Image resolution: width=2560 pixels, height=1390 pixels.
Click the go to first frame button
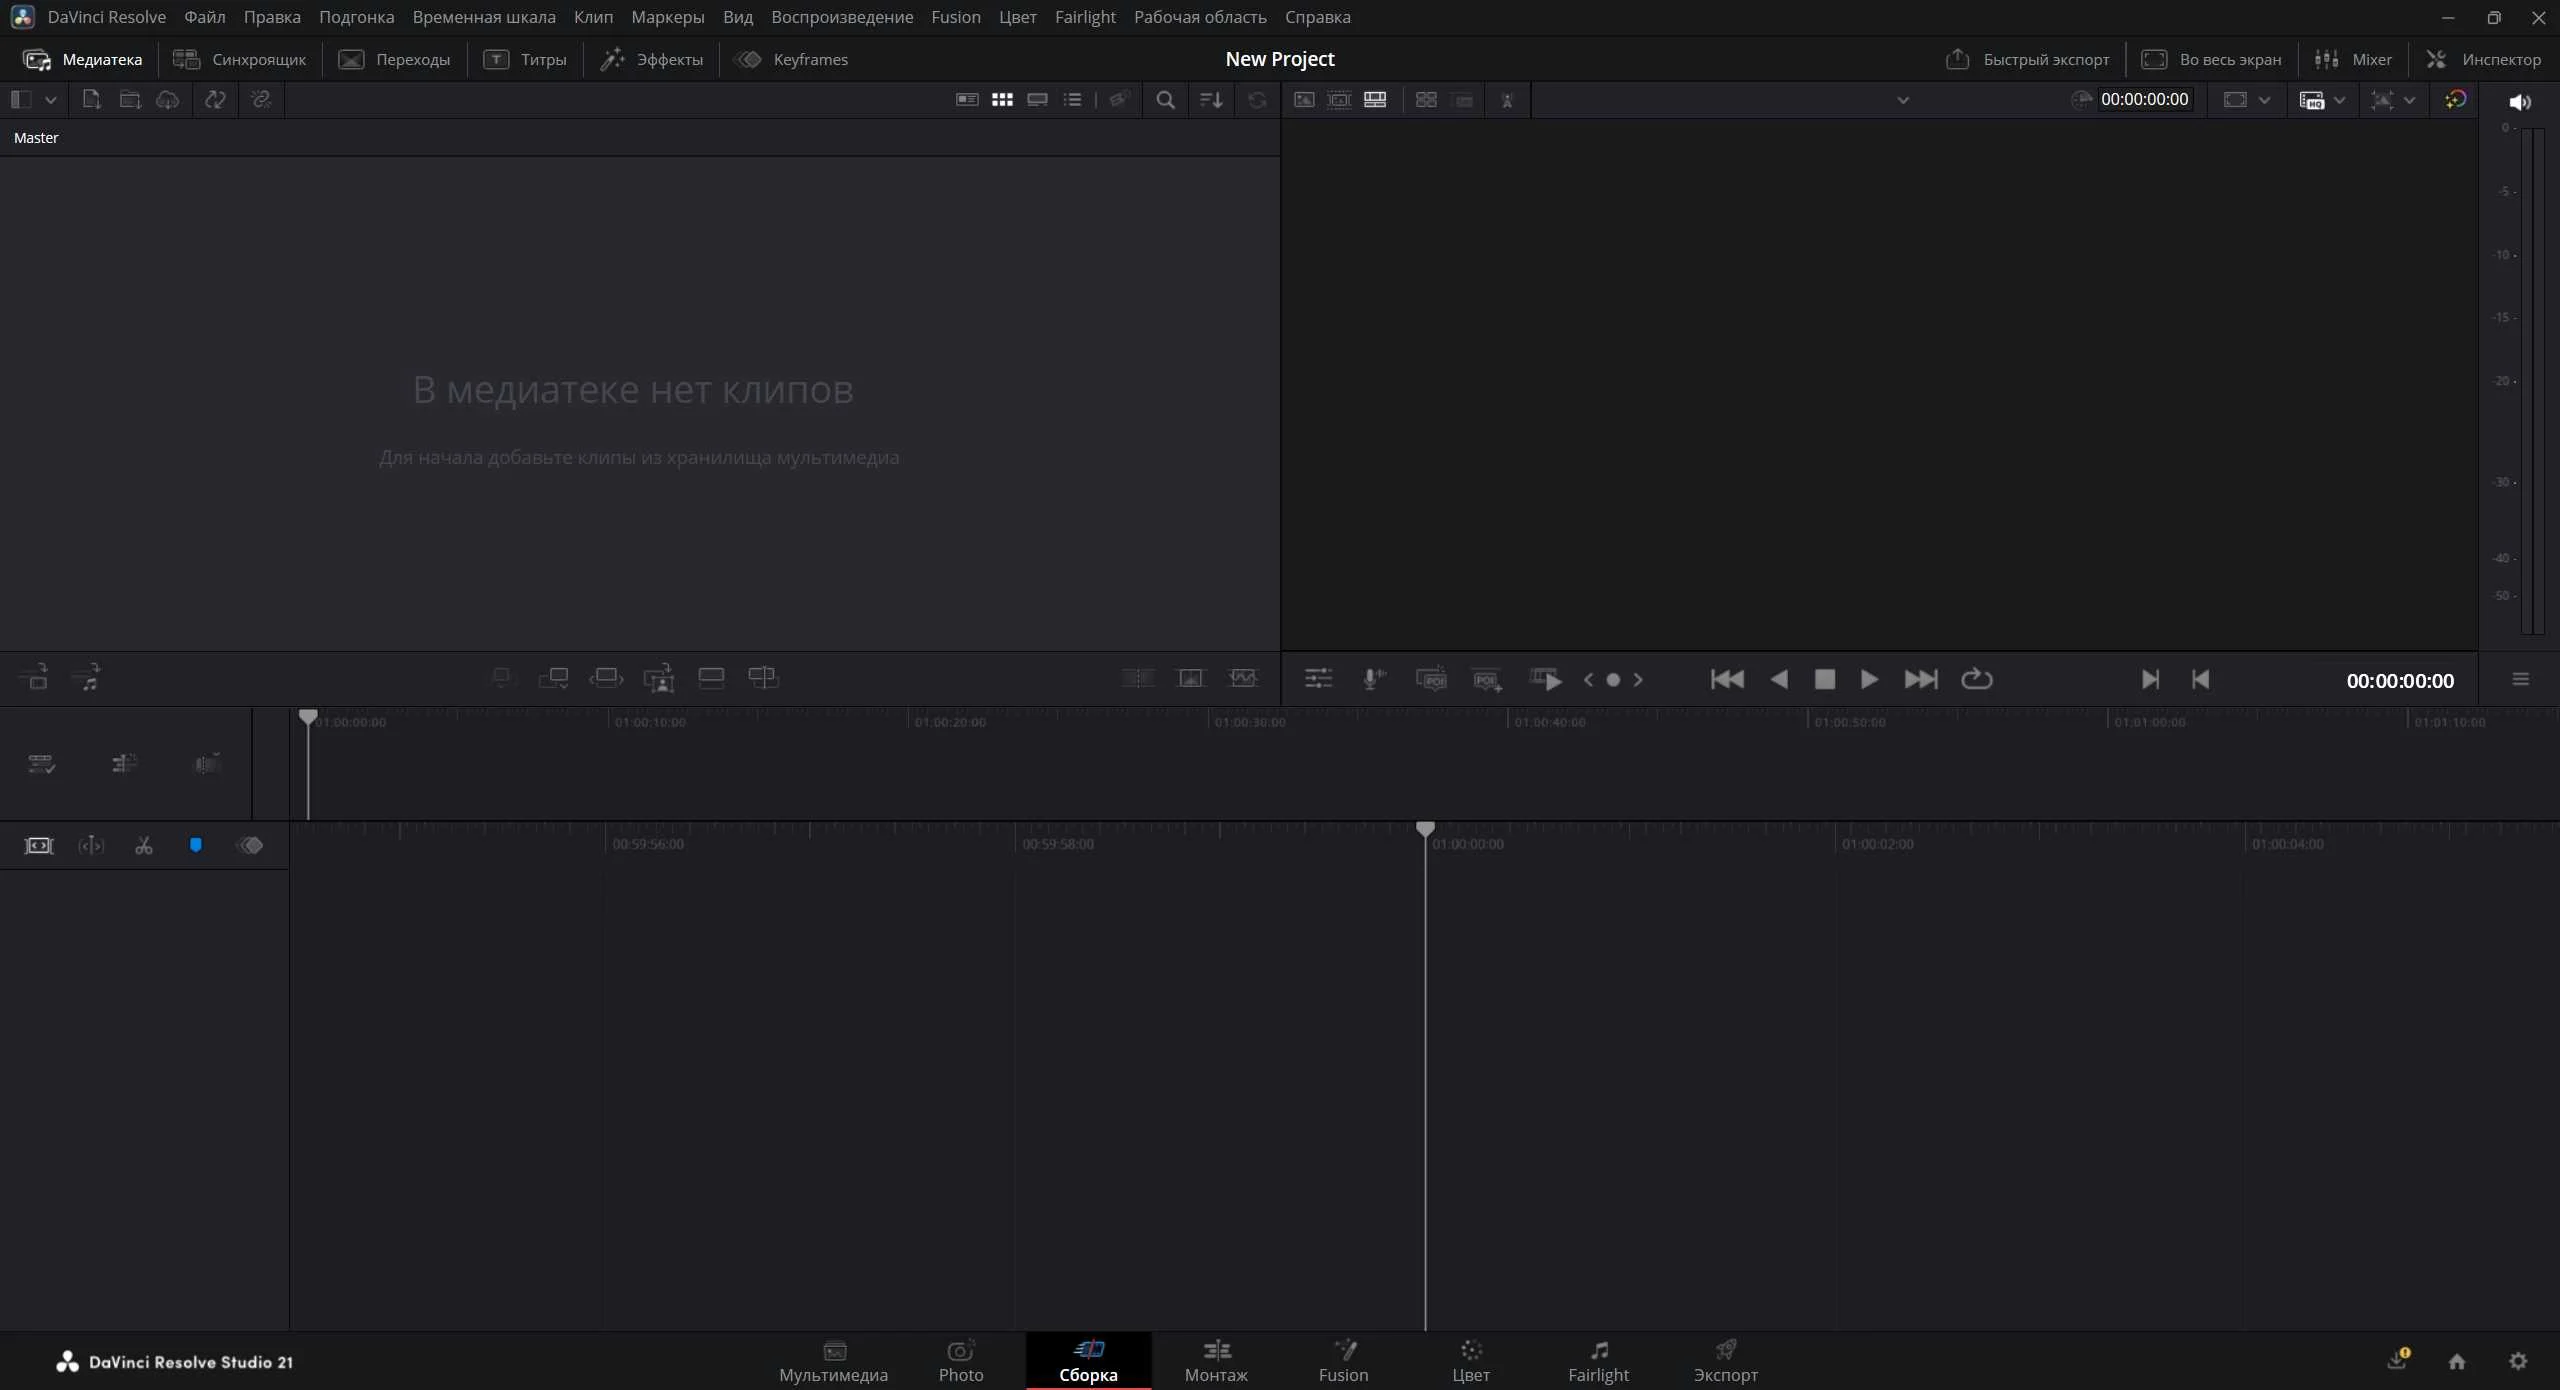point(1727,679)
